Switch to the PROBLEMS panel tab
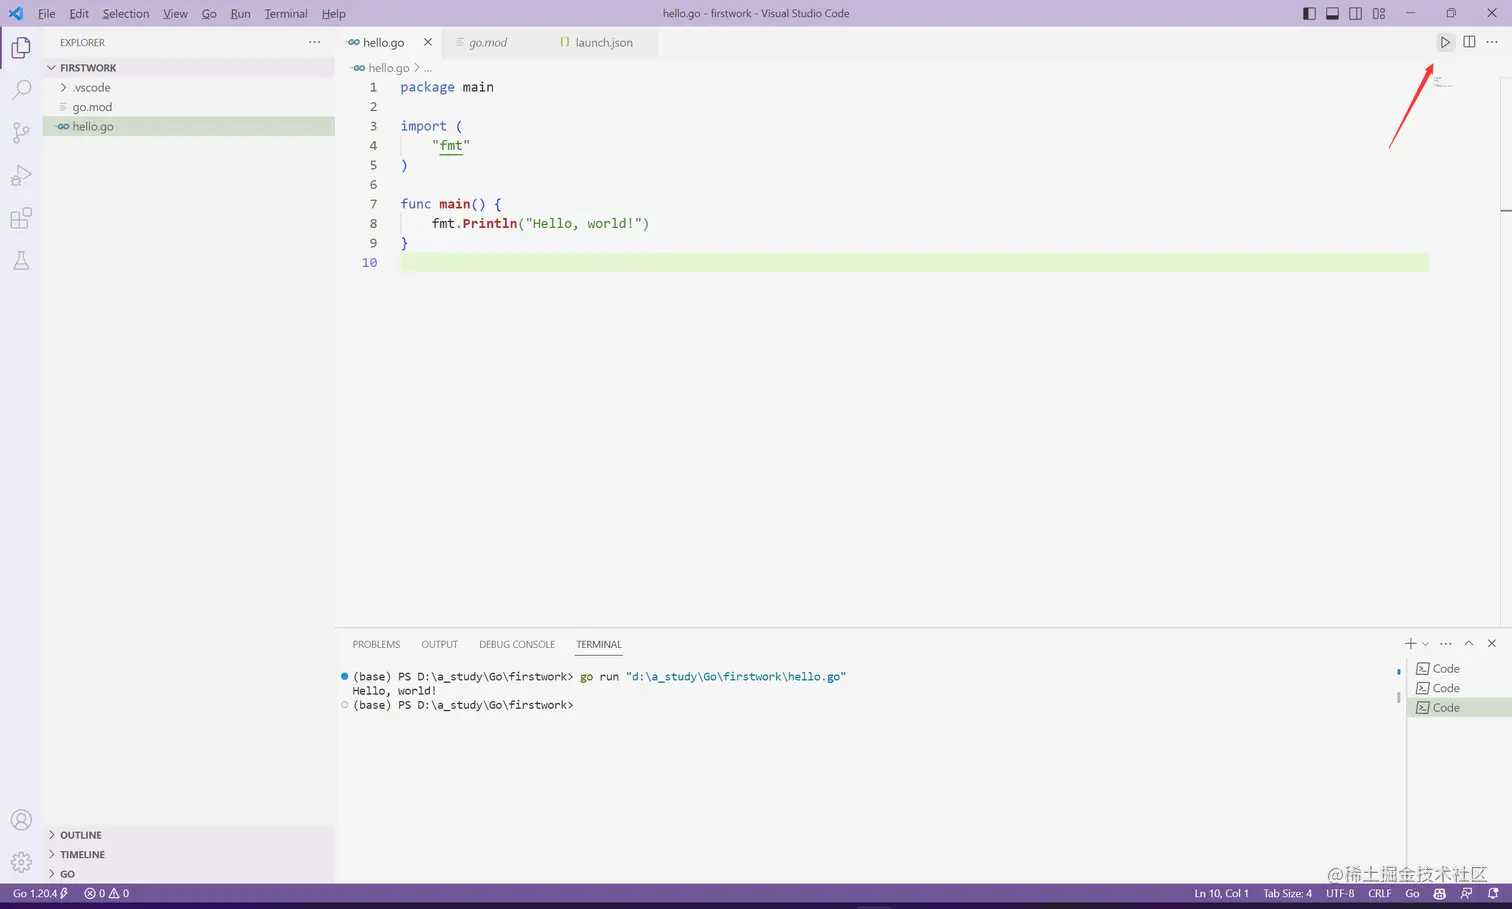This screenshot has width=1512, height=909. click(376, 644)
